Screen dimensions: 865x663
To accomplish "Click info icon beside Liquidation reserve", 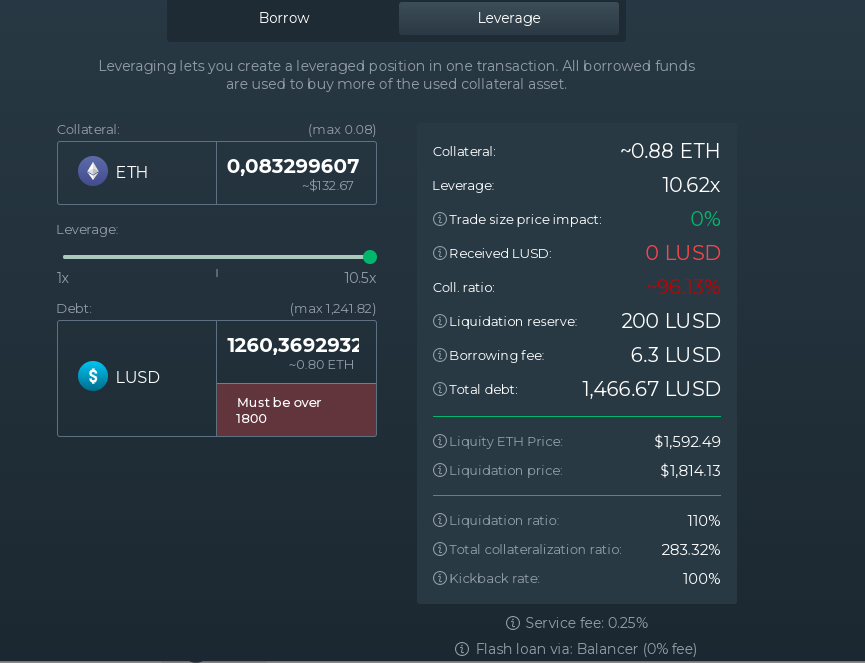I will (440, 321).
